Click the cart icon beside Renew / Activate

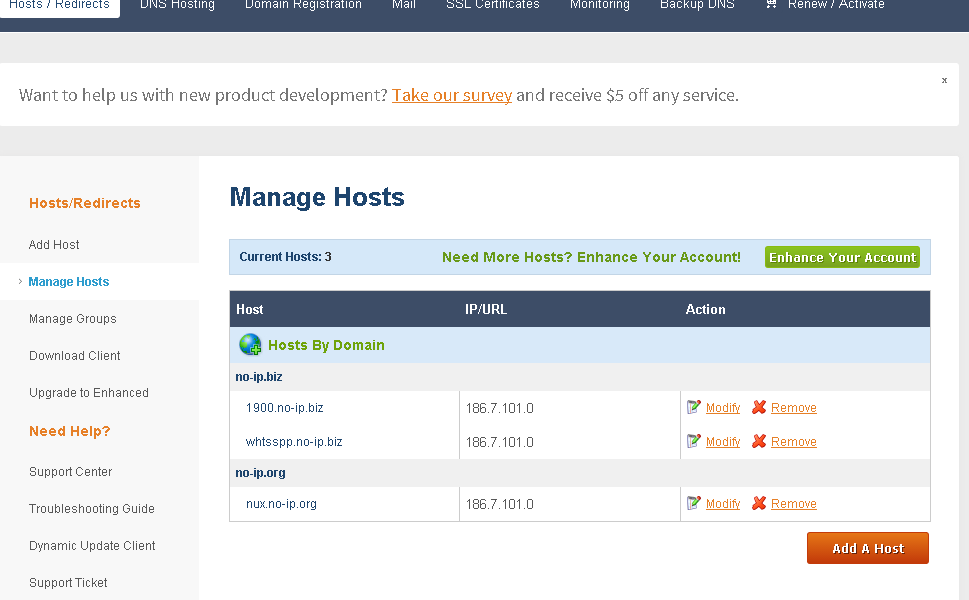771,4
